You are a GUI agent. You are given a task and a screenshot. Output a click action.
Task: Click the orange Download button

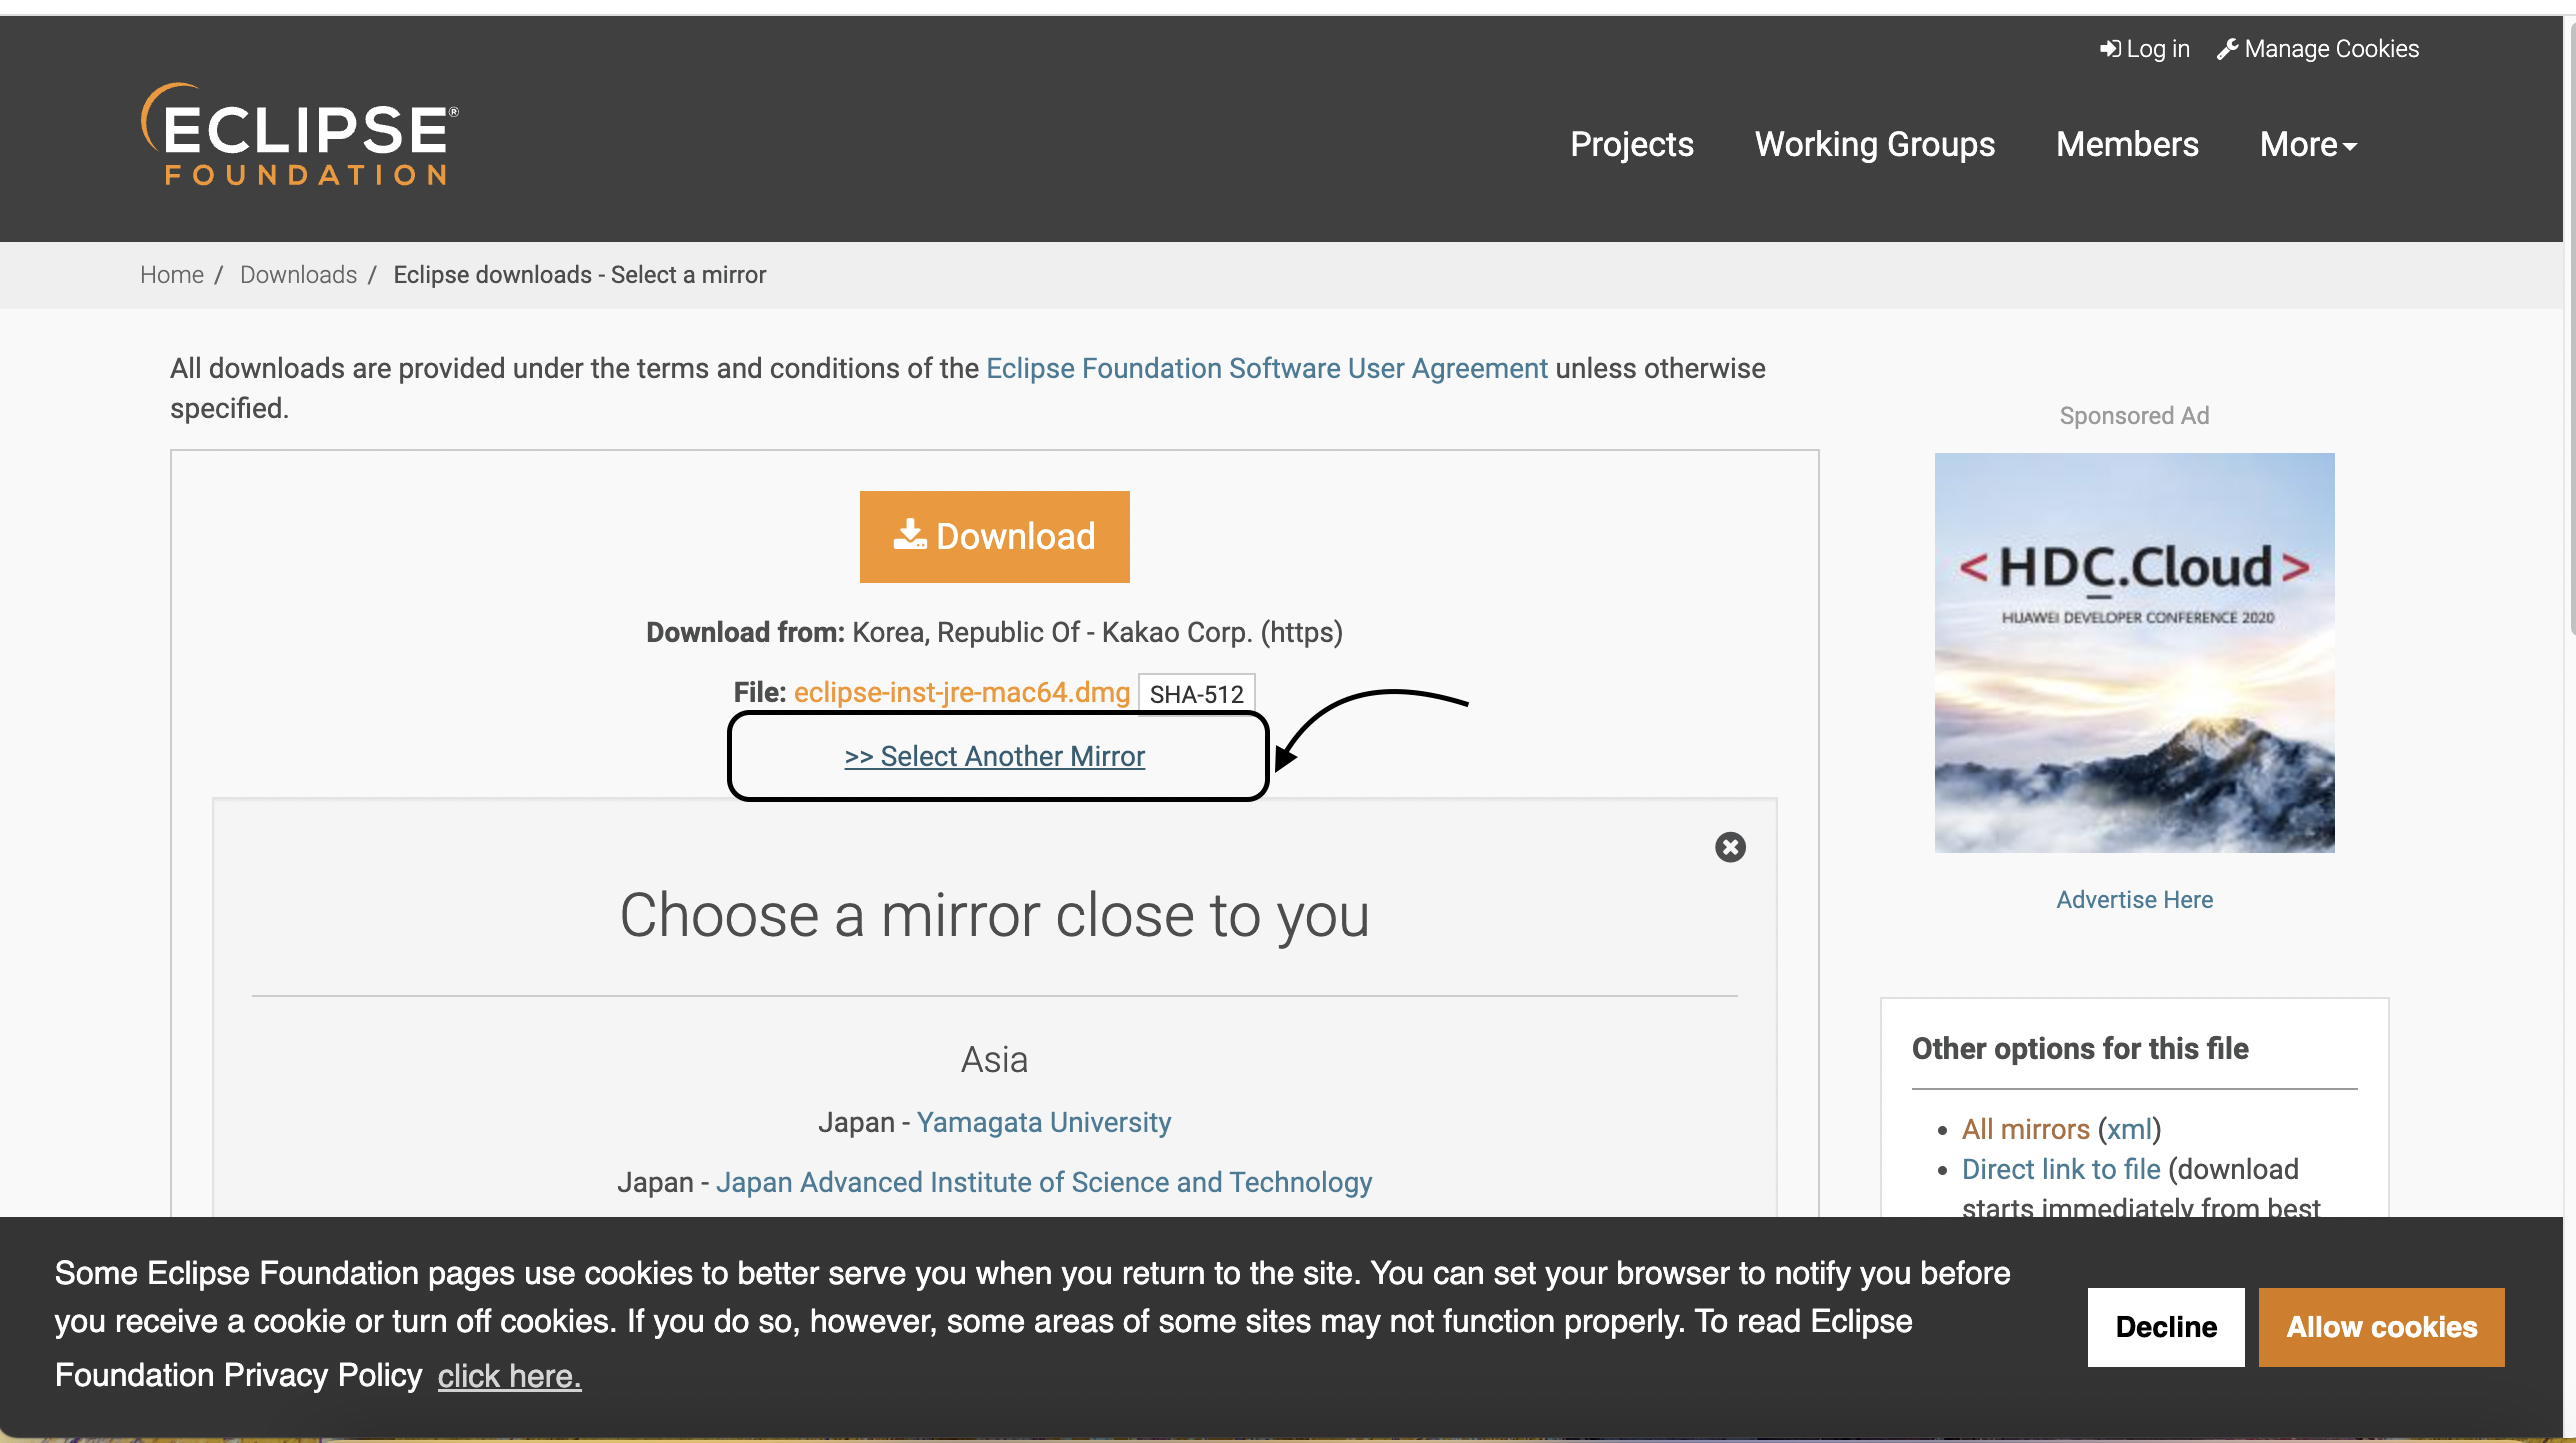pyautogui.click(x=995, y=537)
